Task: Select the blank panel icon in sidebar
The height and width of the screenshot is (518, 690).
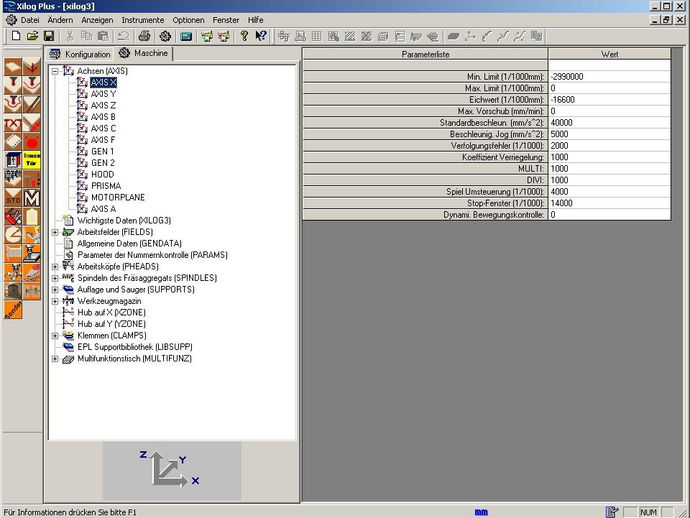Action: (13, 66)
